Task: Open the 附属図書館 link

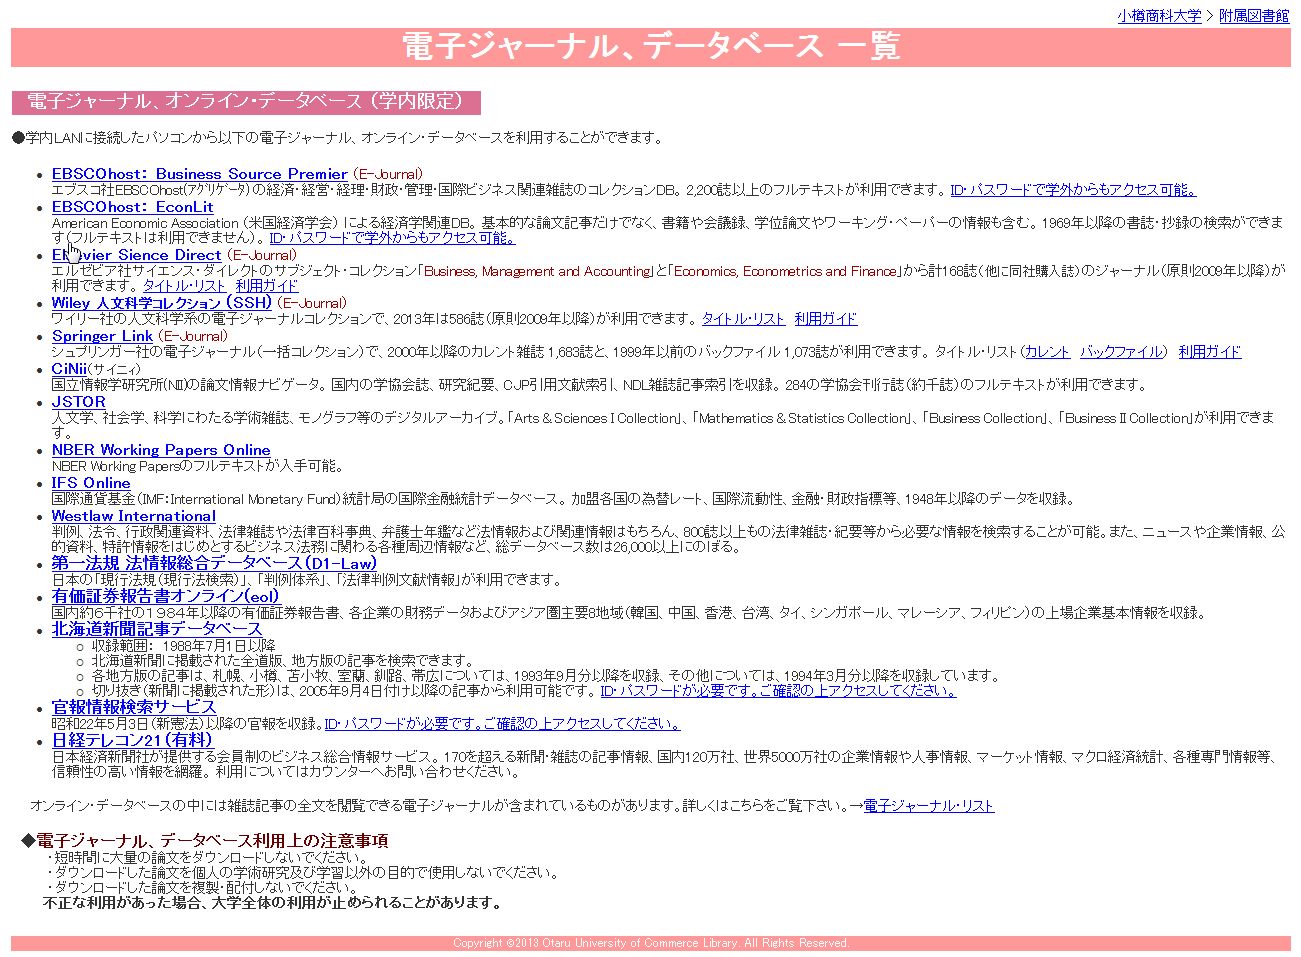Action: coord(1254,16)
